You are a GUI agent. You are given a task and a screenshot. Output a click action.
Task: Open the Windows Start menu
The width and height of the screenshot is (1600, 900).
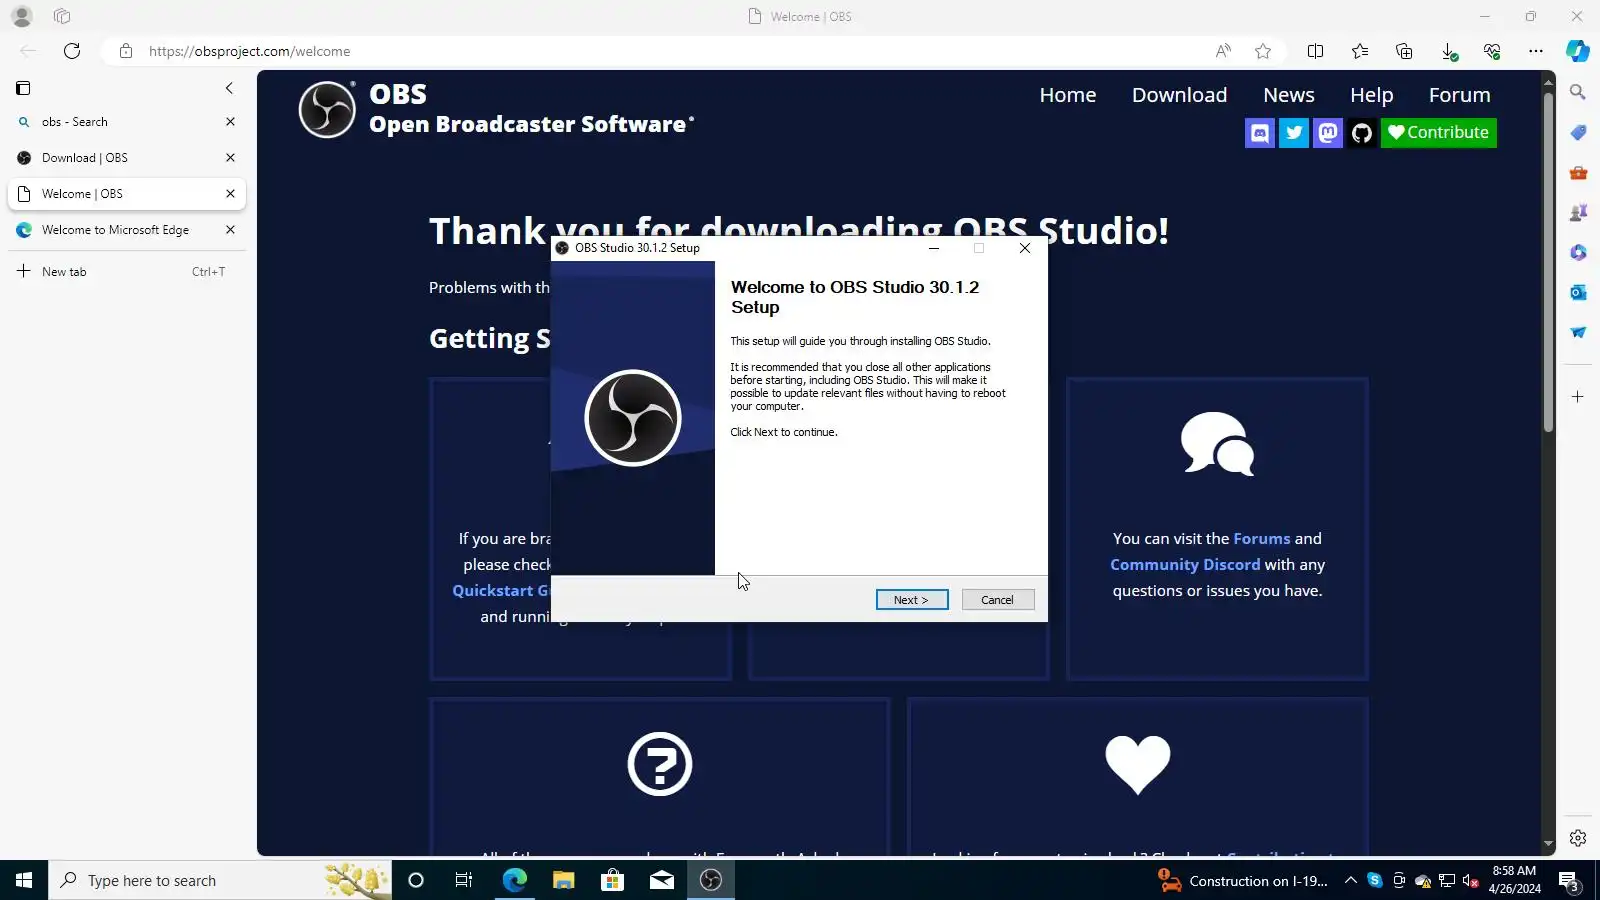tap(24, 880)
